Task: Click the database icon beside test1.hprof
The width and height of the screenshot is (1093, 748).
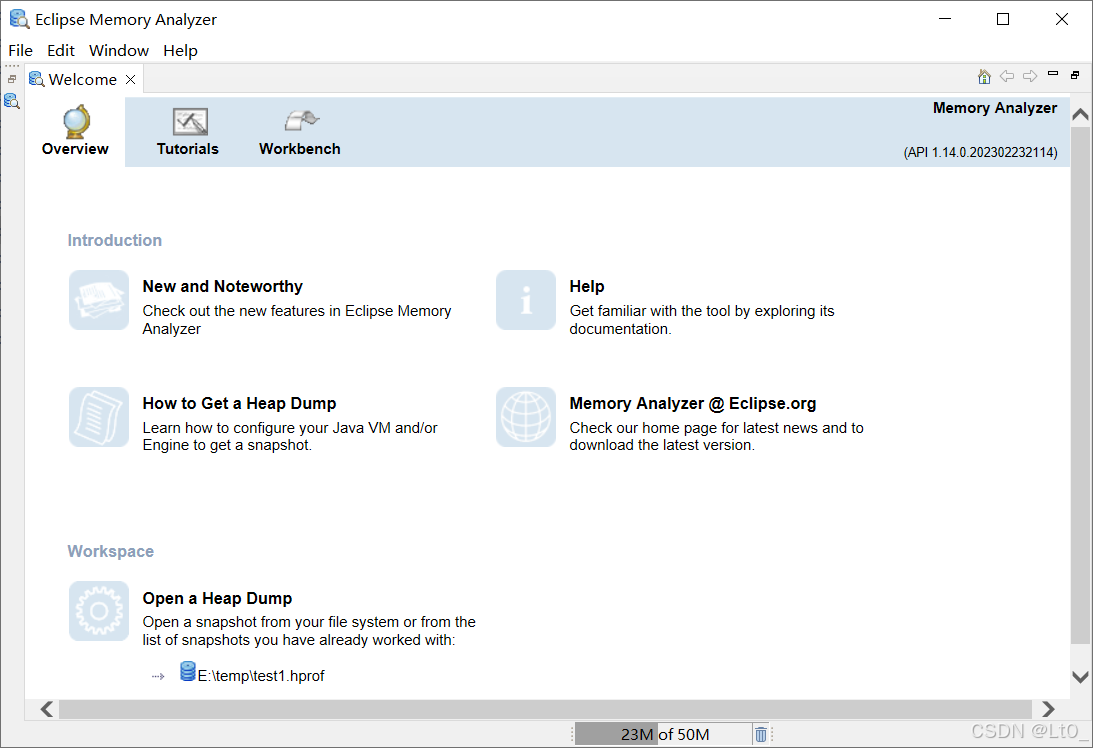Action: point(188,671)
